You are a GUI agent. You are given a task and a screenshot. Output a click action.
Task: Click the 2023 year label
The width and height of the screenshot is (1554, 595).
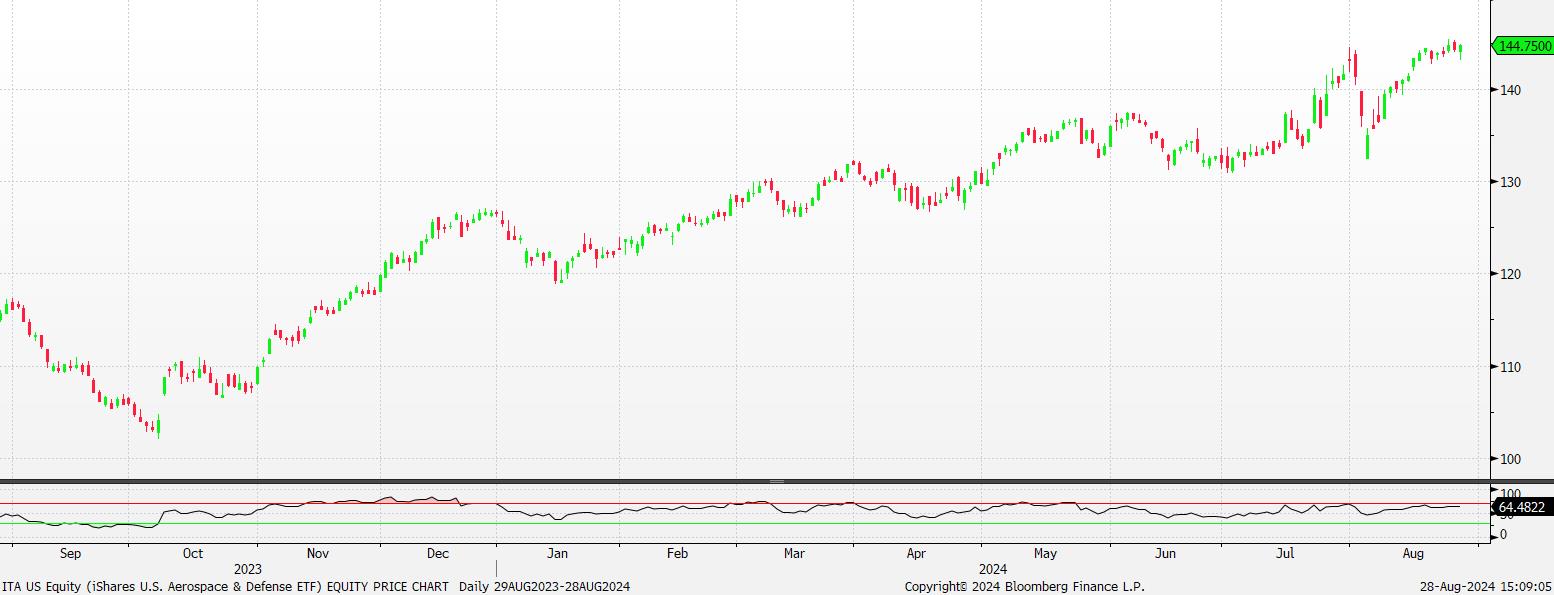(248, 568)
